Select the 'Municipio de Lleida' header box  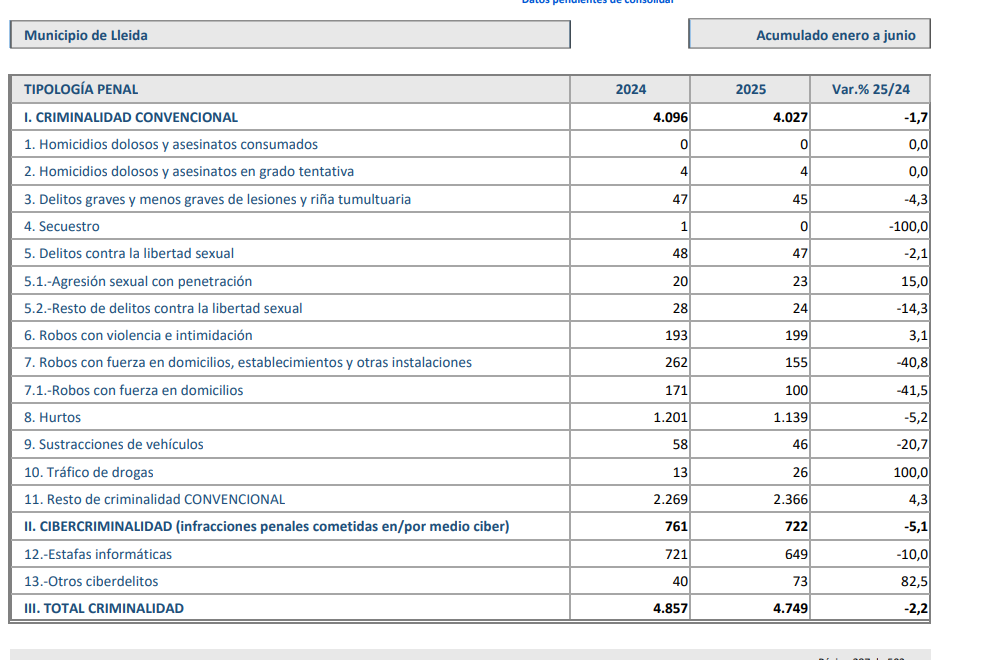pos(290,35)
